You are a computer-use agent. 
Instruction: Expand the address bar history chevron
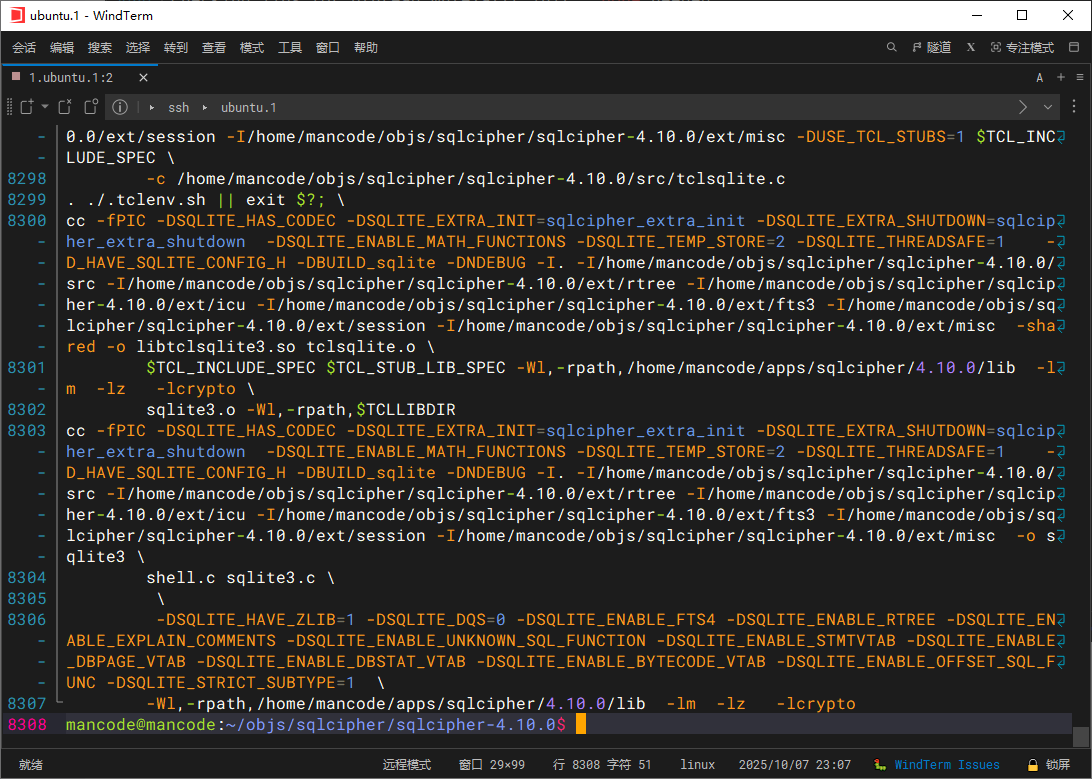point(1048,107)
